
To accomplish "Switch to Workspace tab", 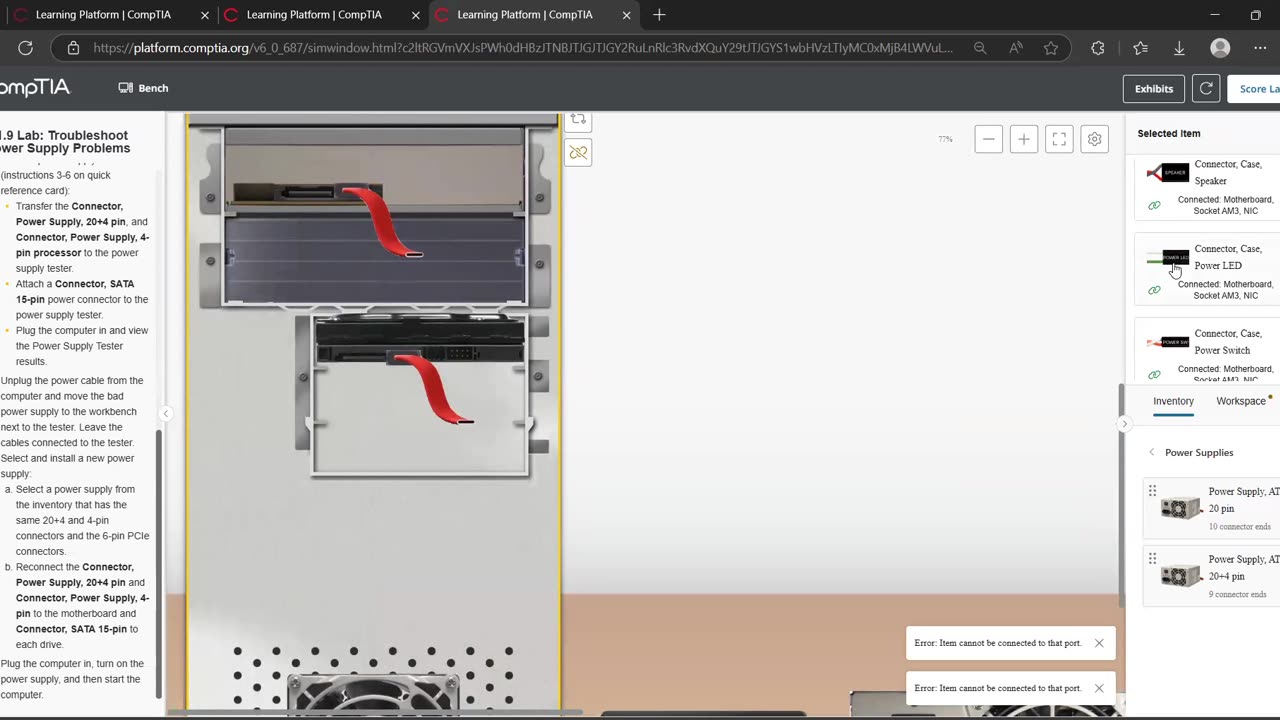I will coord(1241,401).
